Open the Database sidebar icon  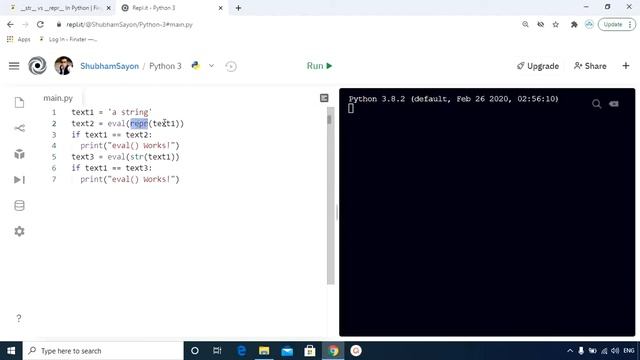(x=19, y=205)
